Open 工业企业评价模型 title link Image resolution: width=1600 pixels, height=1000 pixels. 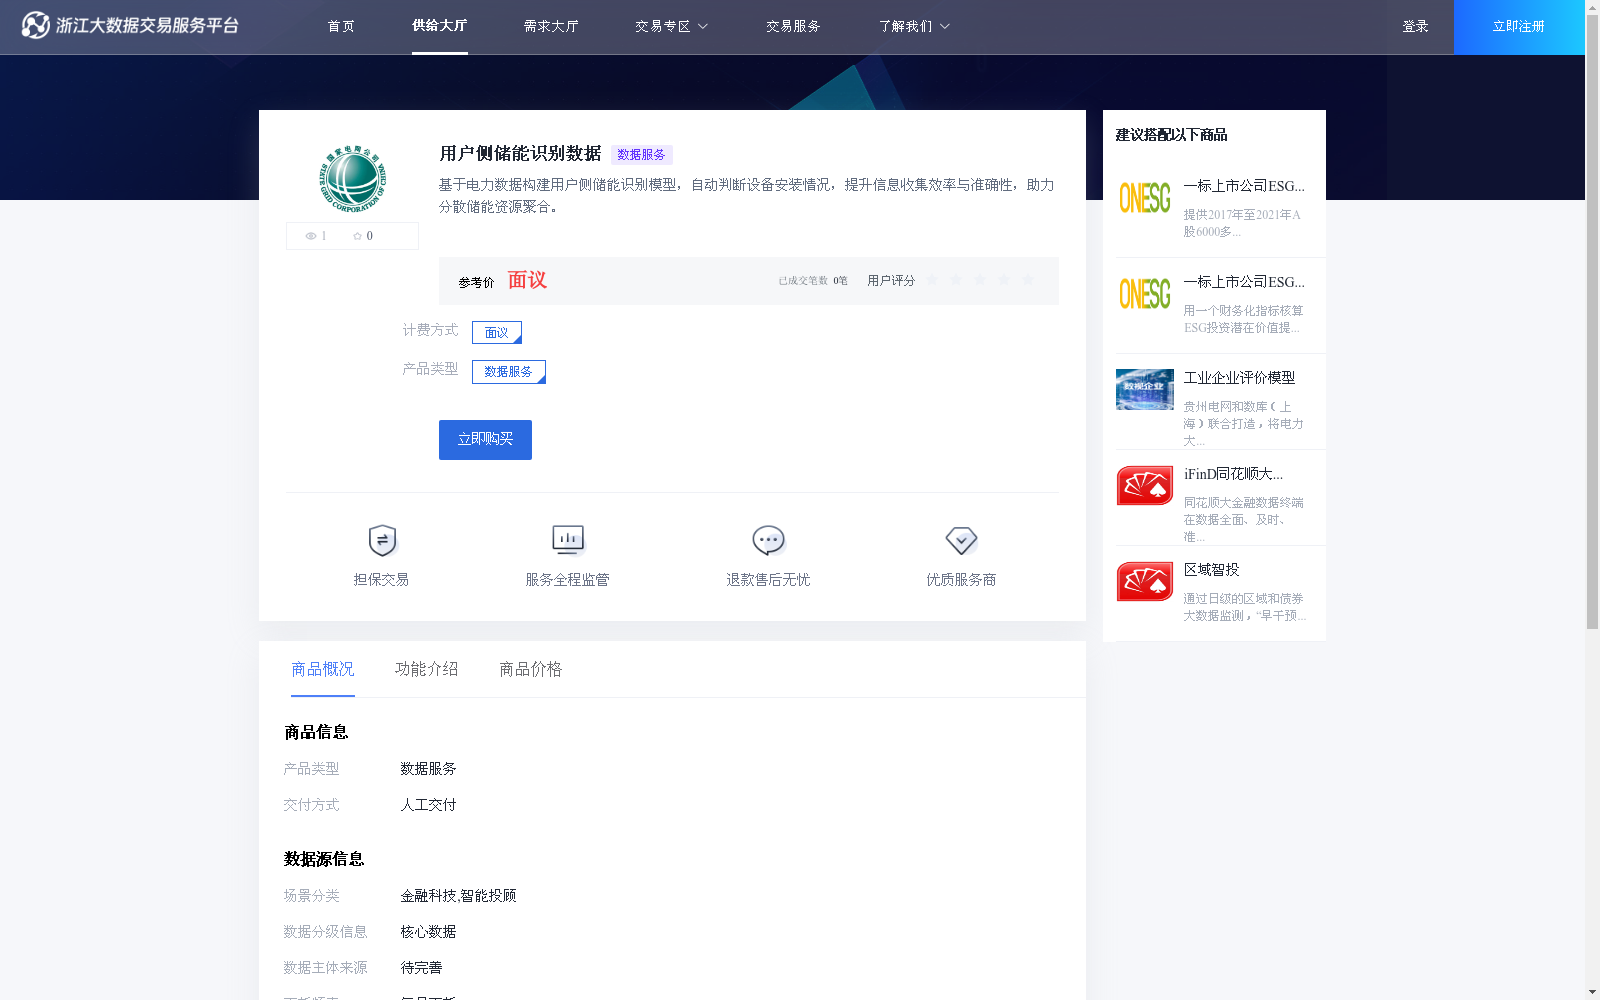click(x=1240, y=378)
